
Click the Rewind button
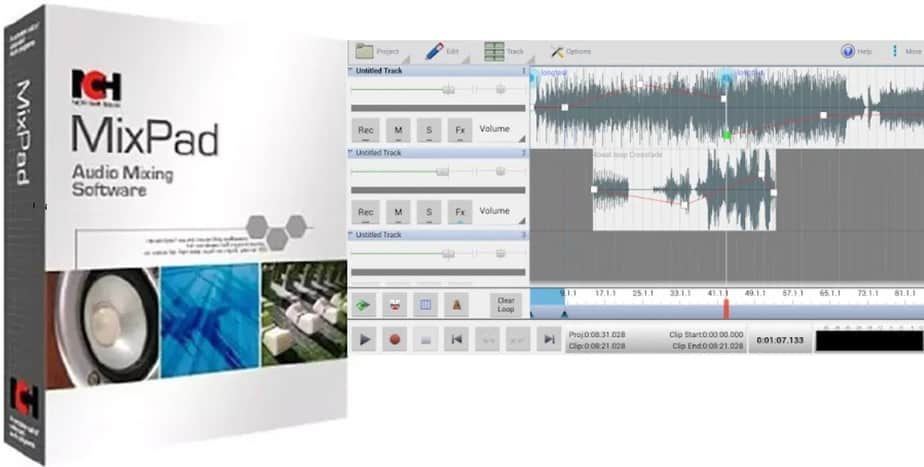(x=487, y=339)
